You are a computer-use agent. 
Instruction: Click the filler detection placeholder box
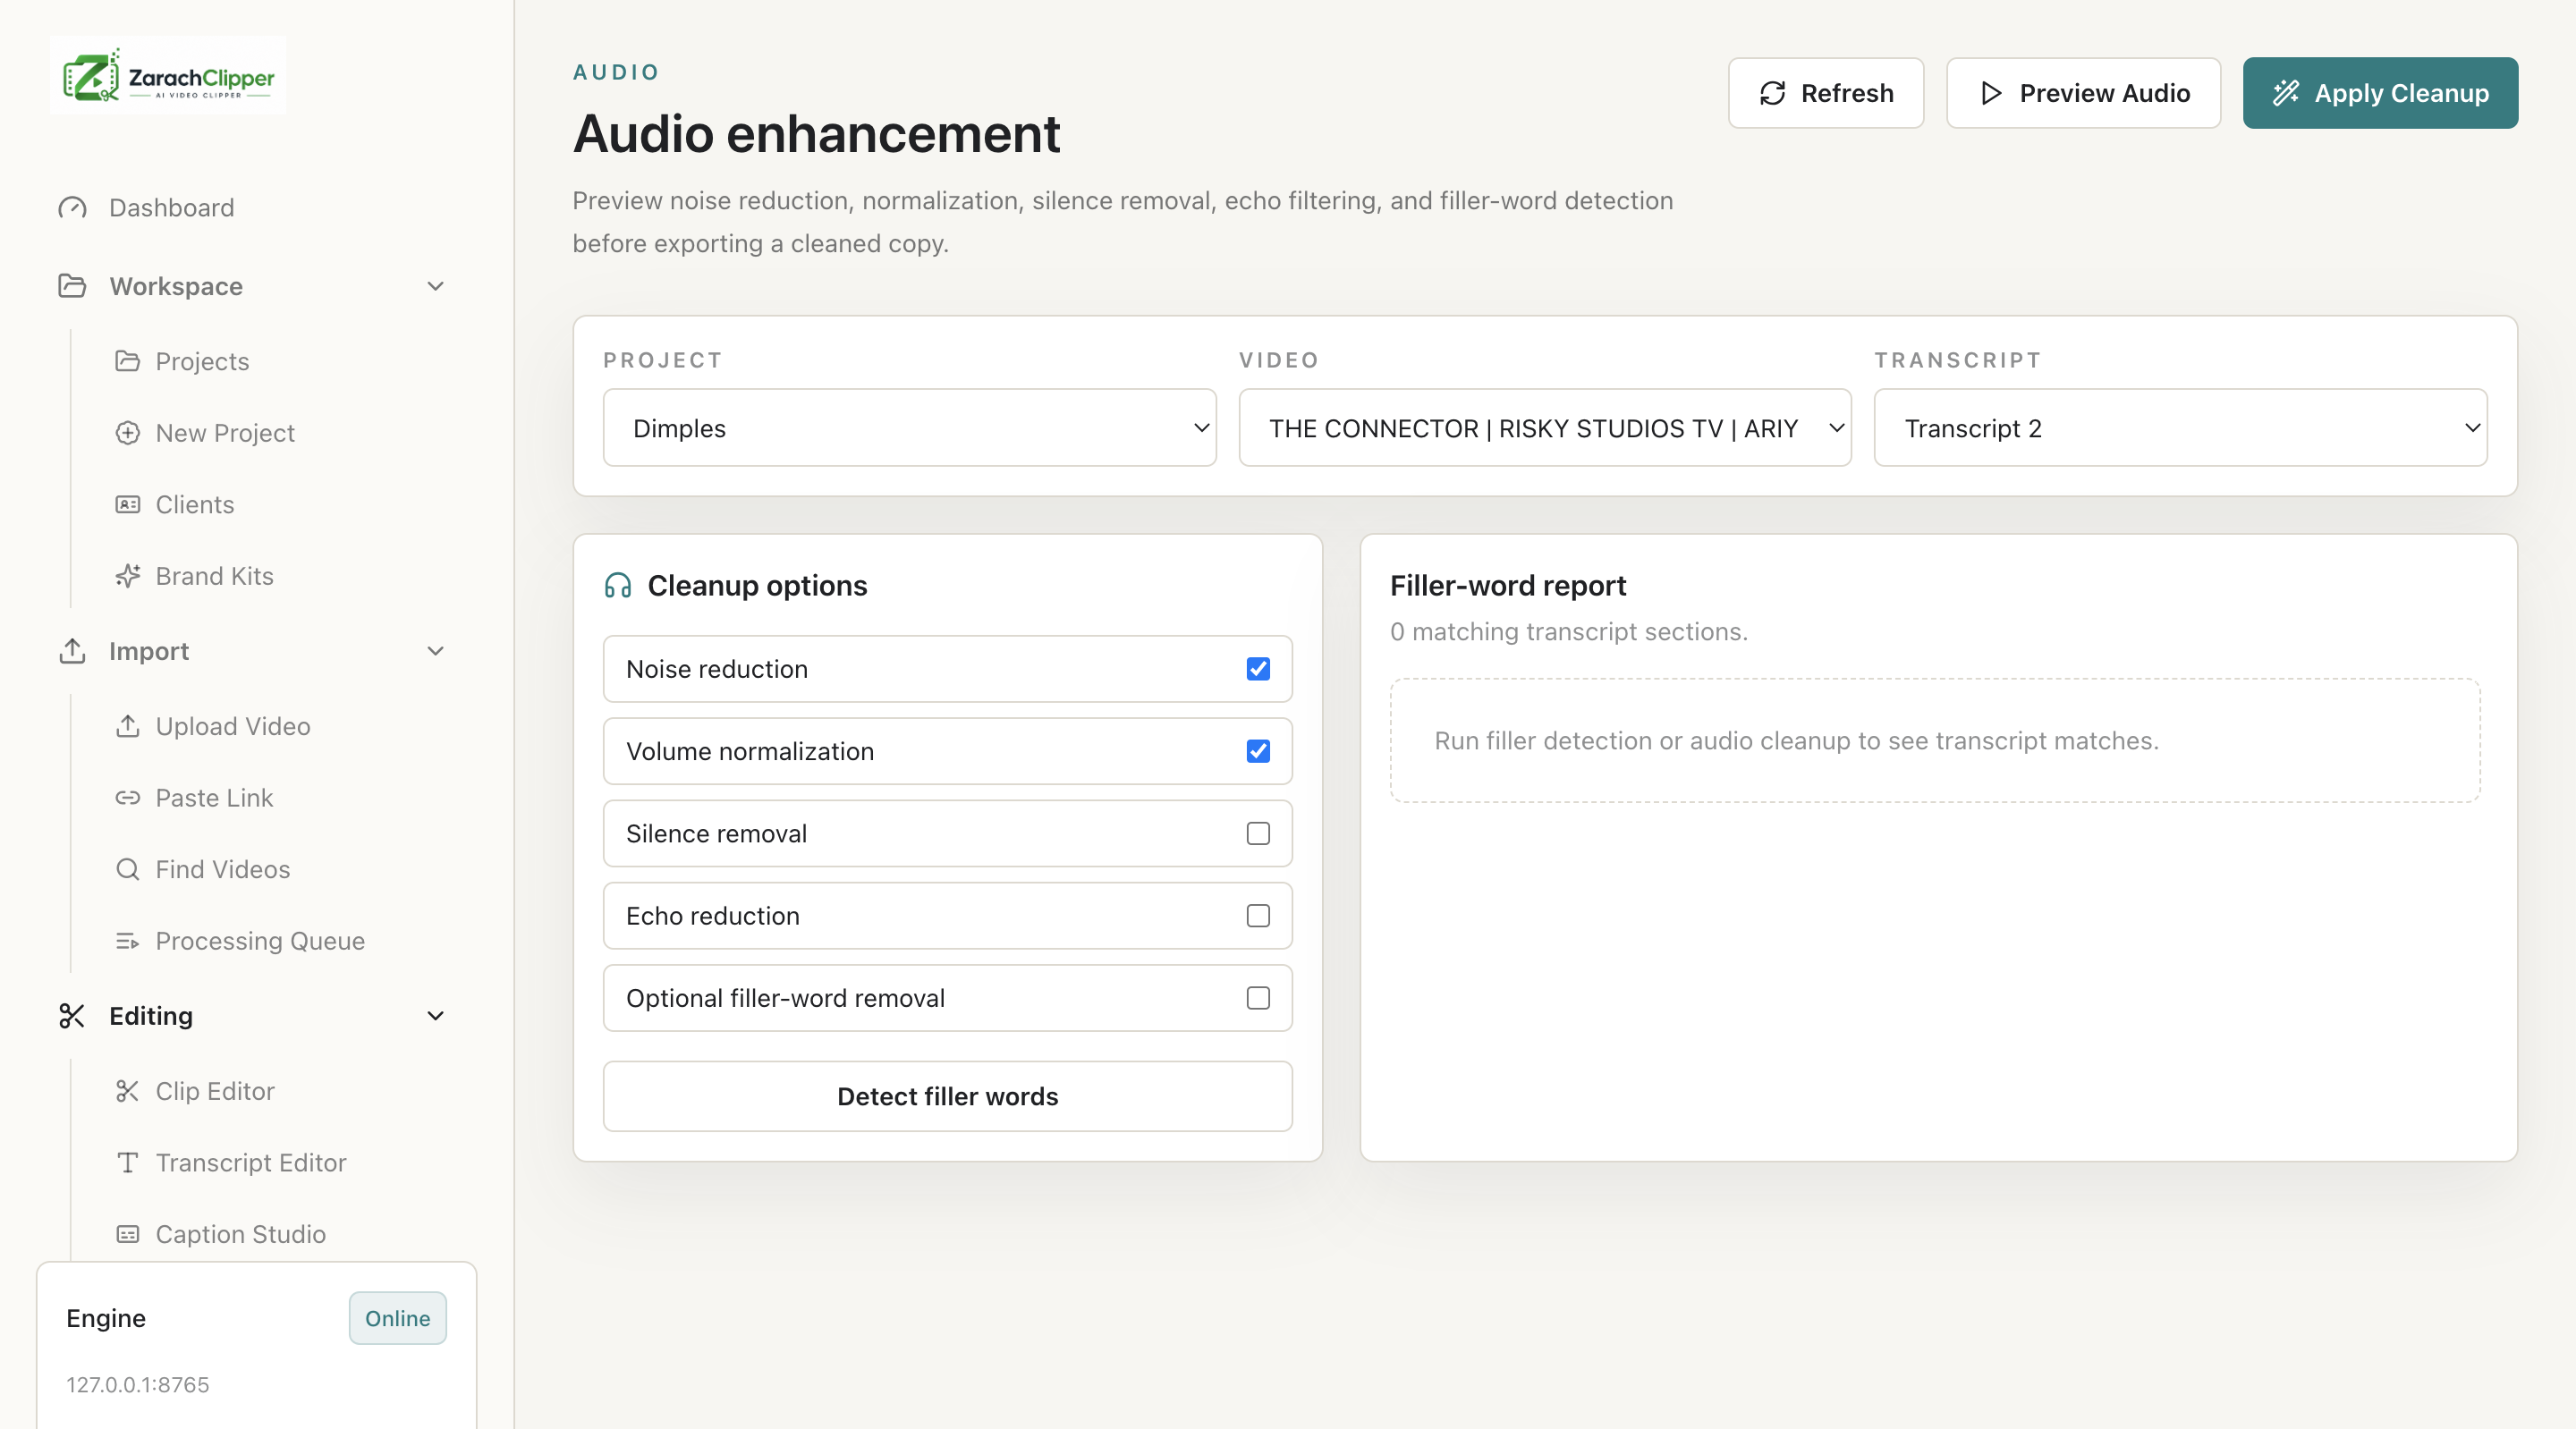(1935, 741)
